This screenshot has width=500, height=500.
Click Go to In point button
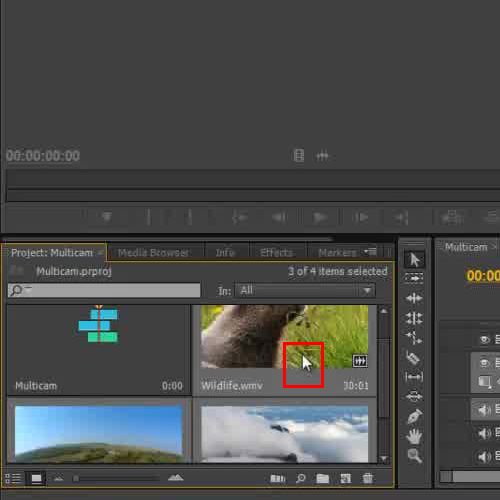tap(239, 217)
